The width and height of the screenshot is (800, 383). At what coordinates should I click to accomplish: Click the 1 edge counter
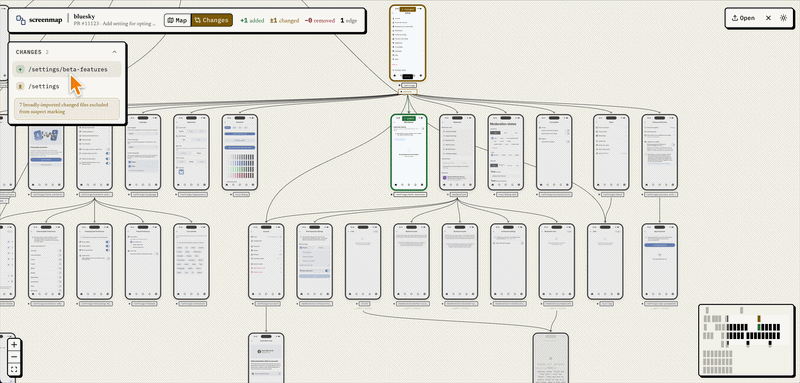[x=348, y=20]
